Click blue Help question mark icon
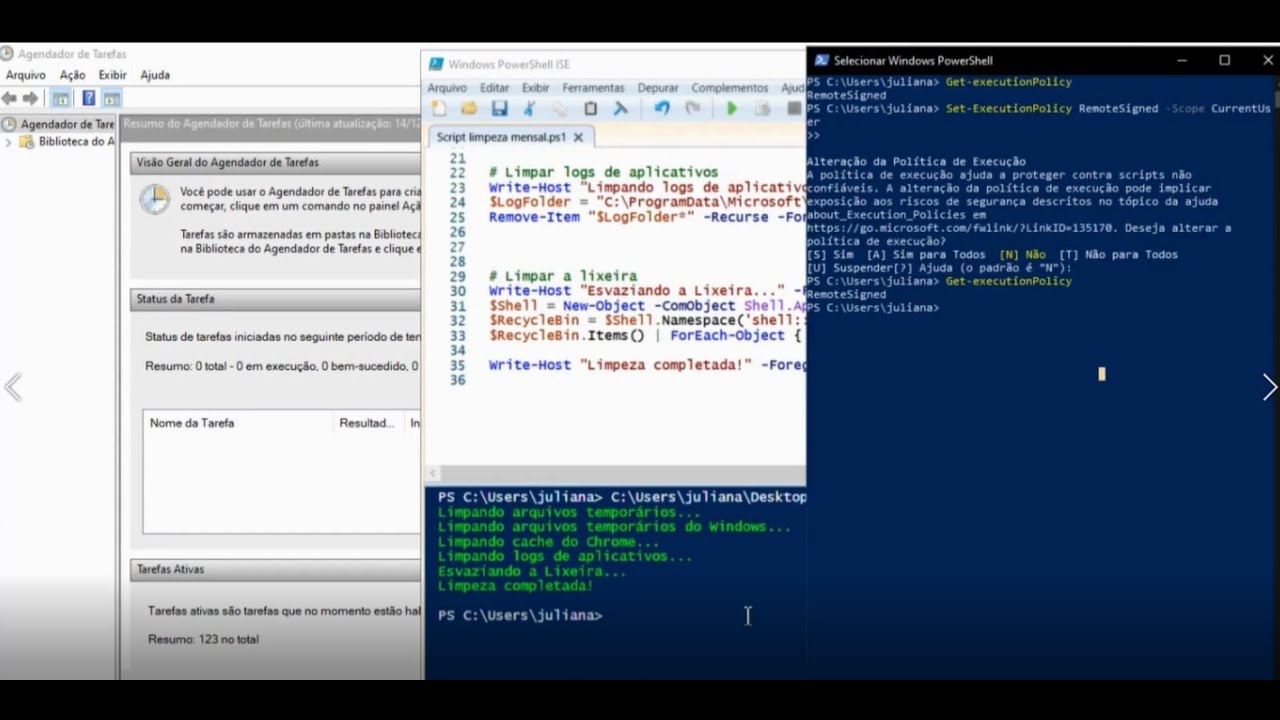The height and width of the screenshot is (720, 1280). [x=88, y=98]
